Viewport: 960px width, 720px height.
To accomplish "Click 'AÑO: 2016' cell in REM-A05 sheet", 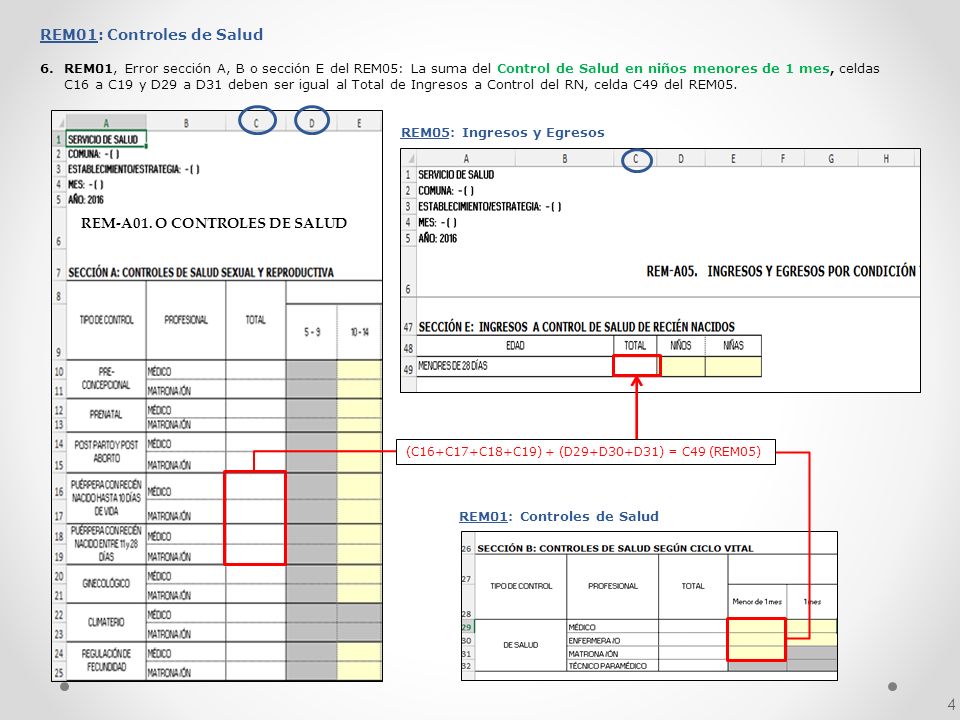I will [x=437, y=239].
